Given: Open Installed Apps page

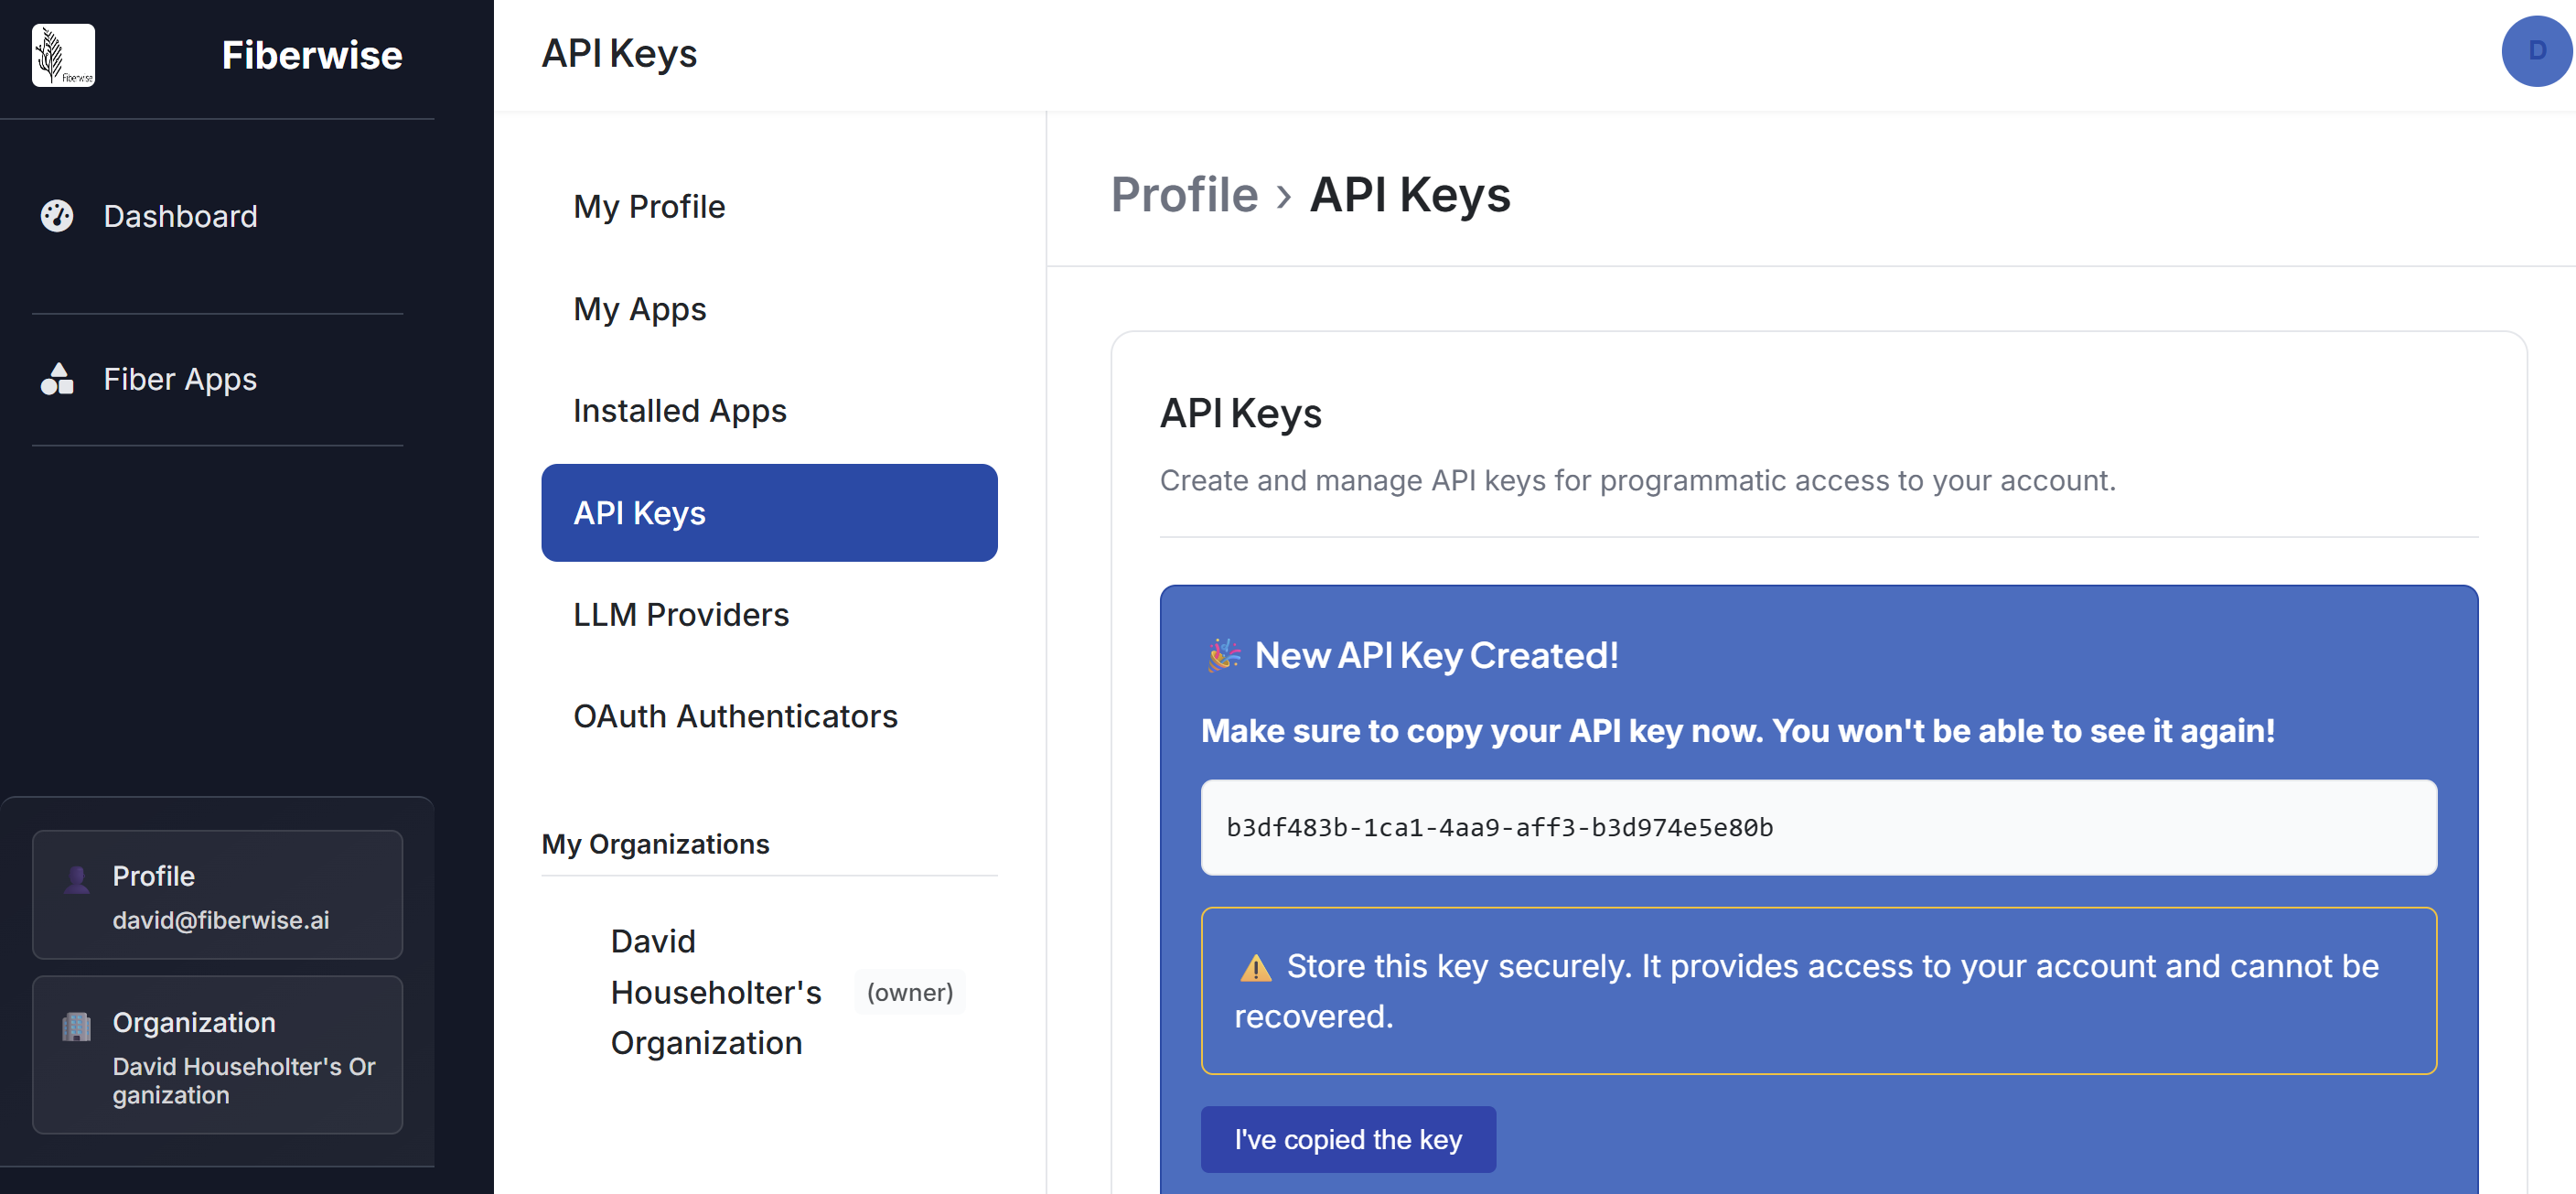Looking at the screenshot, I should coord(679,411).
